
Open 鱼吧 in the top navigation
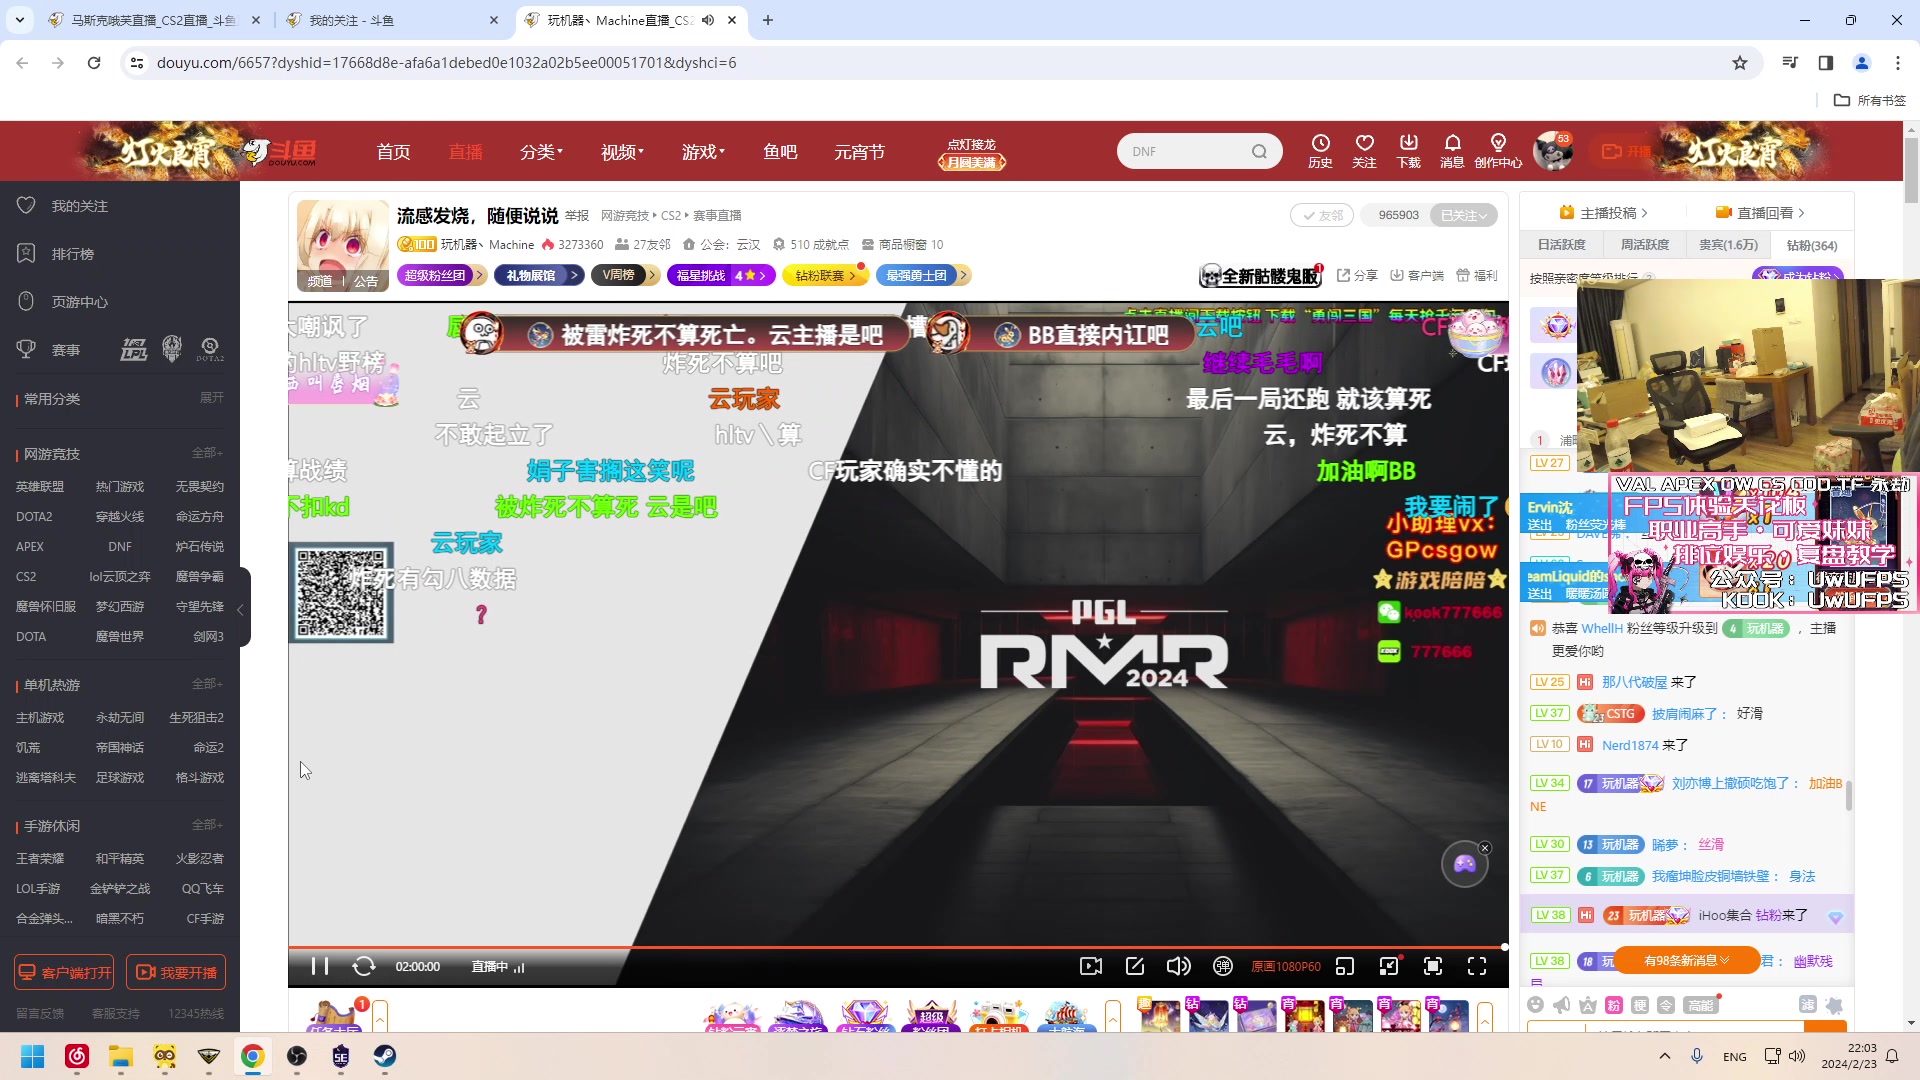(780, 152)
